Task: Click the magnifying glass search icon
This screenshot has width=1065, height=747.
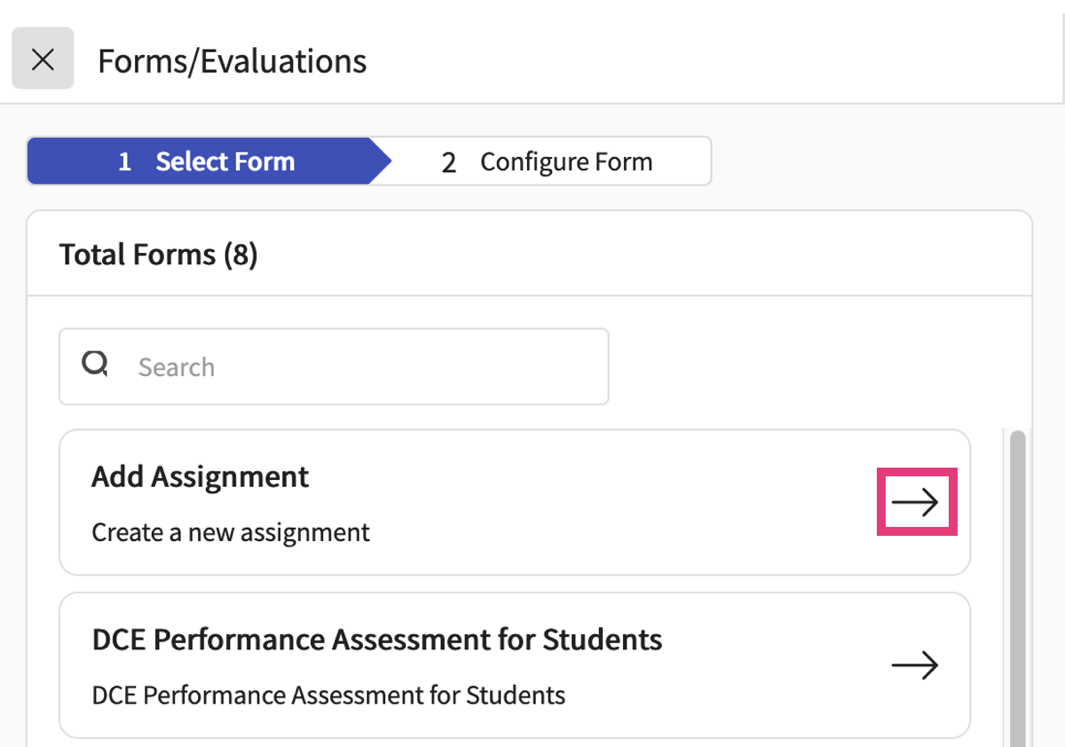Action: tap(95, 365)
